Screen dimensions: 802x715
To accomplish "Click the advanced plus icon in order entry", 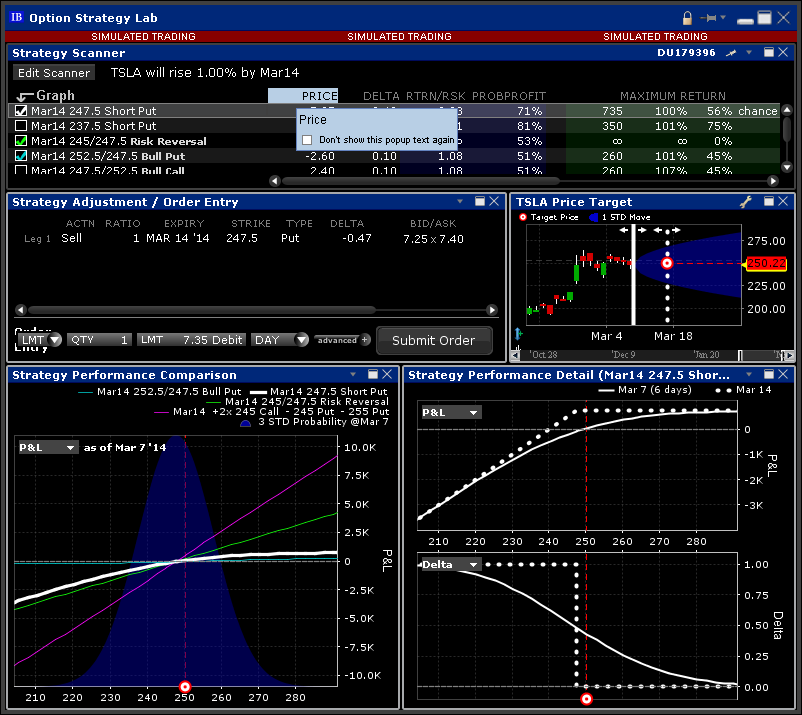I will click(x=365, y=340).
